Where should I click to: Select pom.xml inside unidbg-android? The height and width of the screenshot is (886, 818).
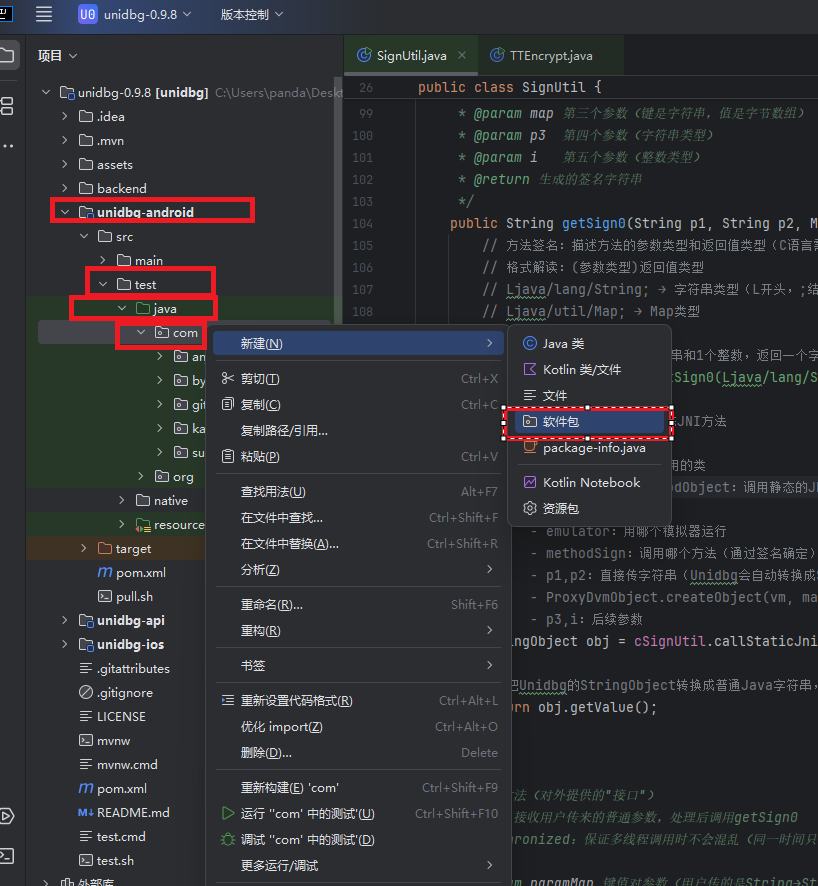132,572
